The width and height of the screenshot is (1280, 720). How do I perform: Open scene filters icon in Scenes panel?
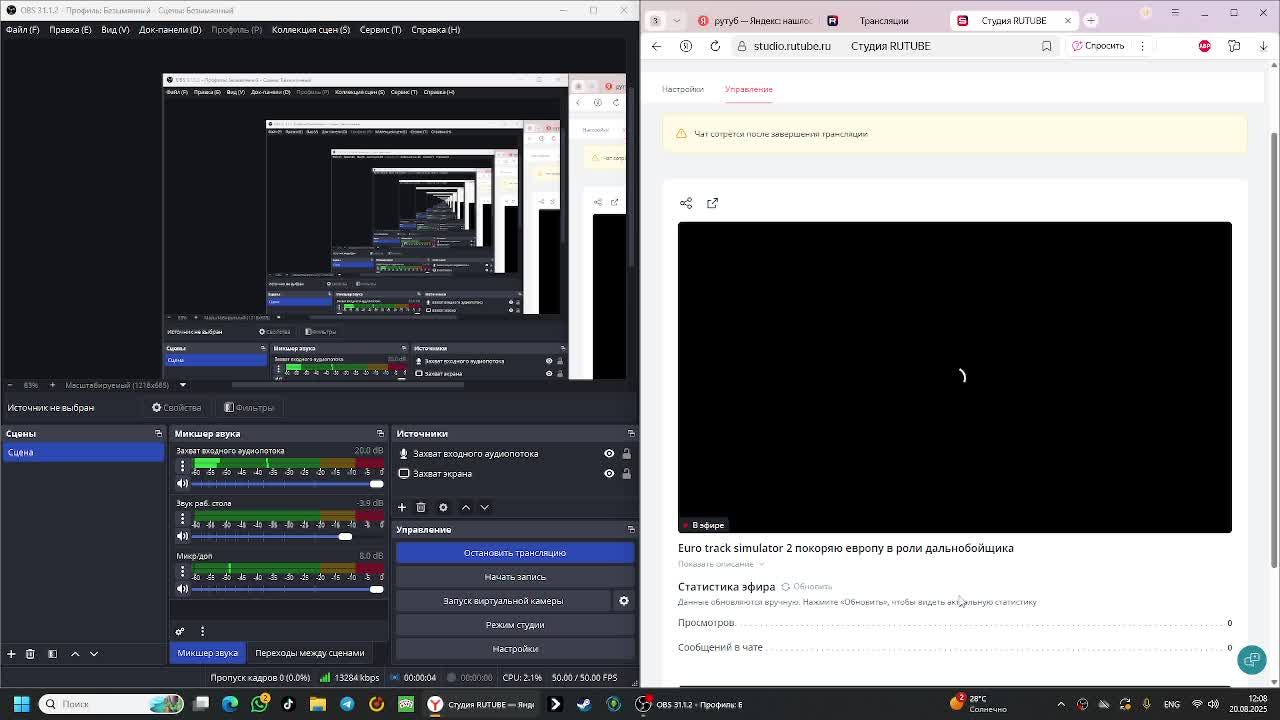pyautogui.click(x=52, y=653)
